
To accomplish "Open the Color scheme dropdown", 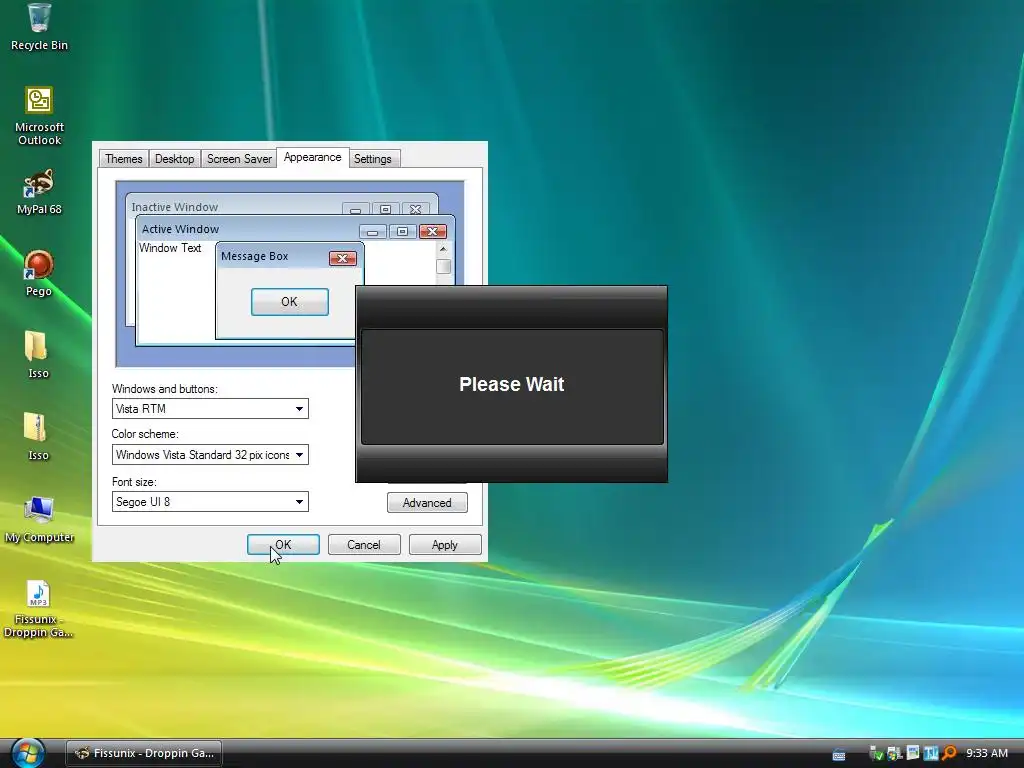I will [x=210, y=455].
